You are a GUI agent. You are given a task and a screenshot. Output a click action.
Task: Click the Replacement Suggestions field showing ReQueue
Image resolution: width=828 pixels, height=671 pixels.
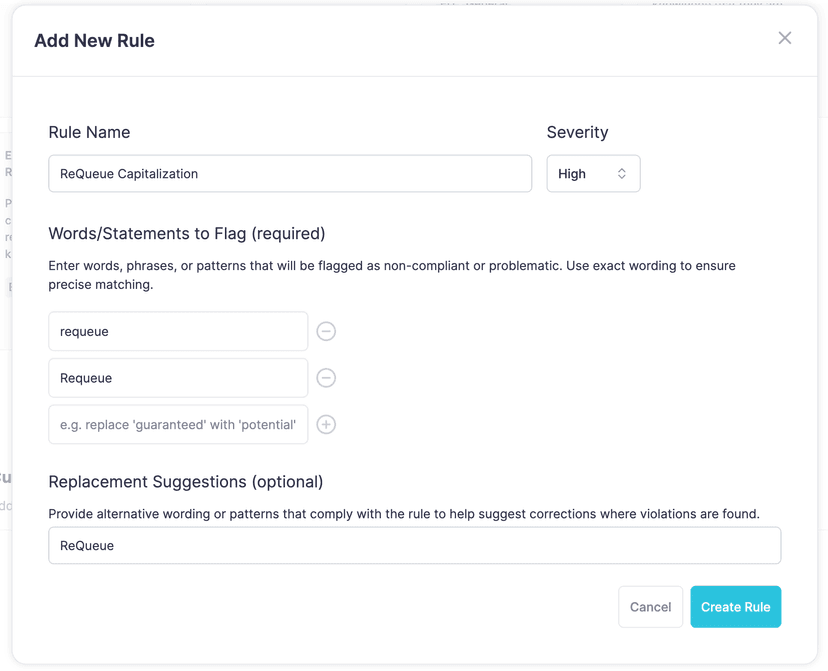click(x=414, y=545)
